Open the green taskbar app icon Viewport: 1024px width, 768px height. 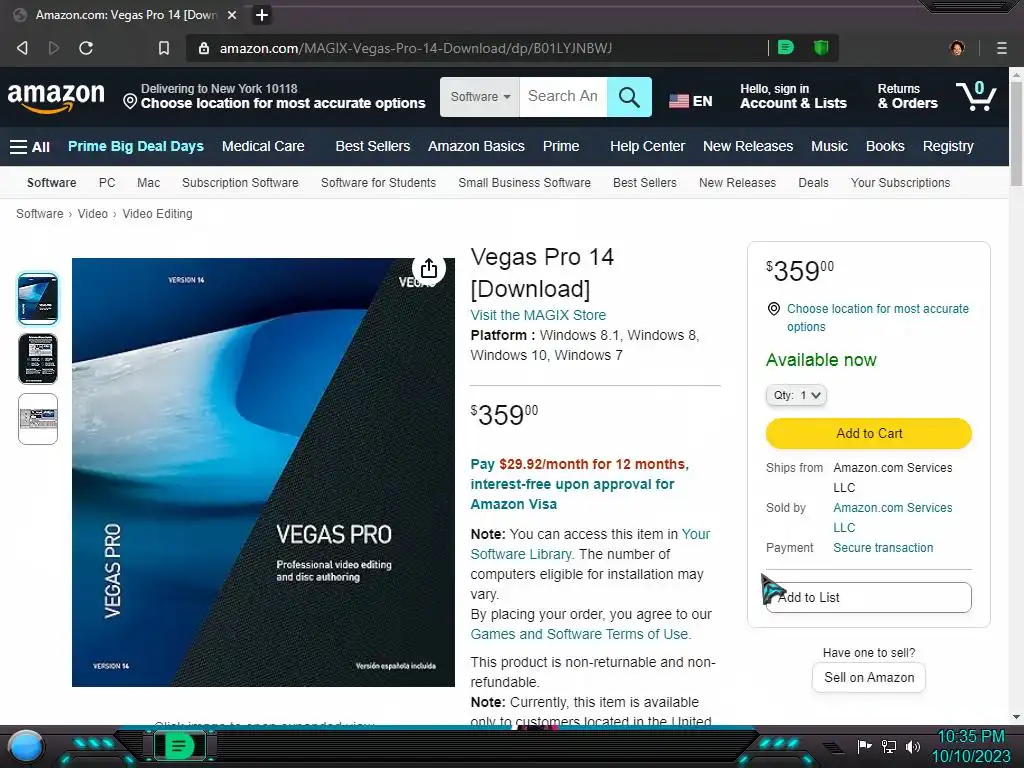pyautogui.click(x=179, y=745)
